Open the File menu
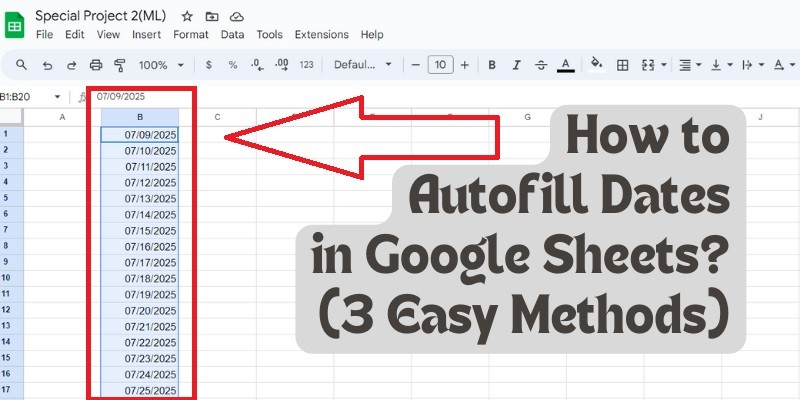This screenshot has height=400, width=800. 44,35
